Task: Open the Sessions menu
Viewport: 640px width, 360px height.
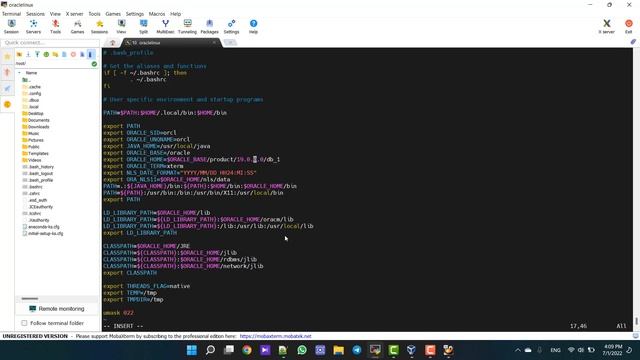Action: click(x=36, y=14)
